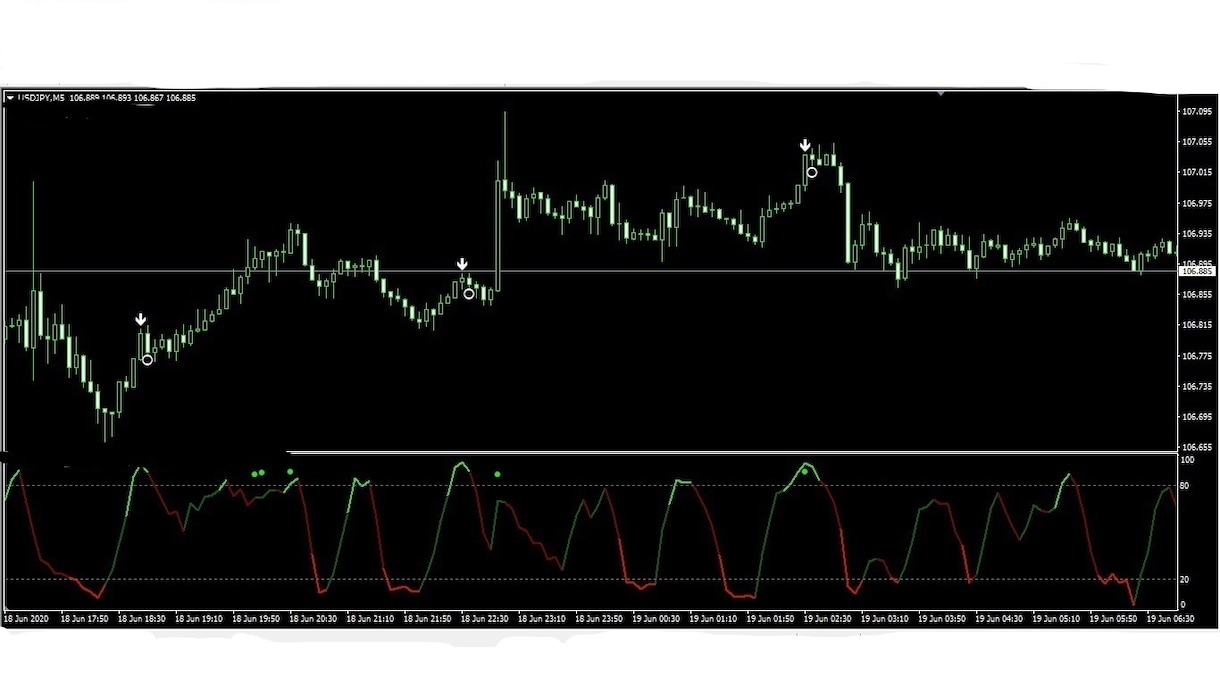The height and width of the screenshot is (686, 1220).
Task: Click the 18 Jun 22:30 time label
Action: [x=483, y=618]
